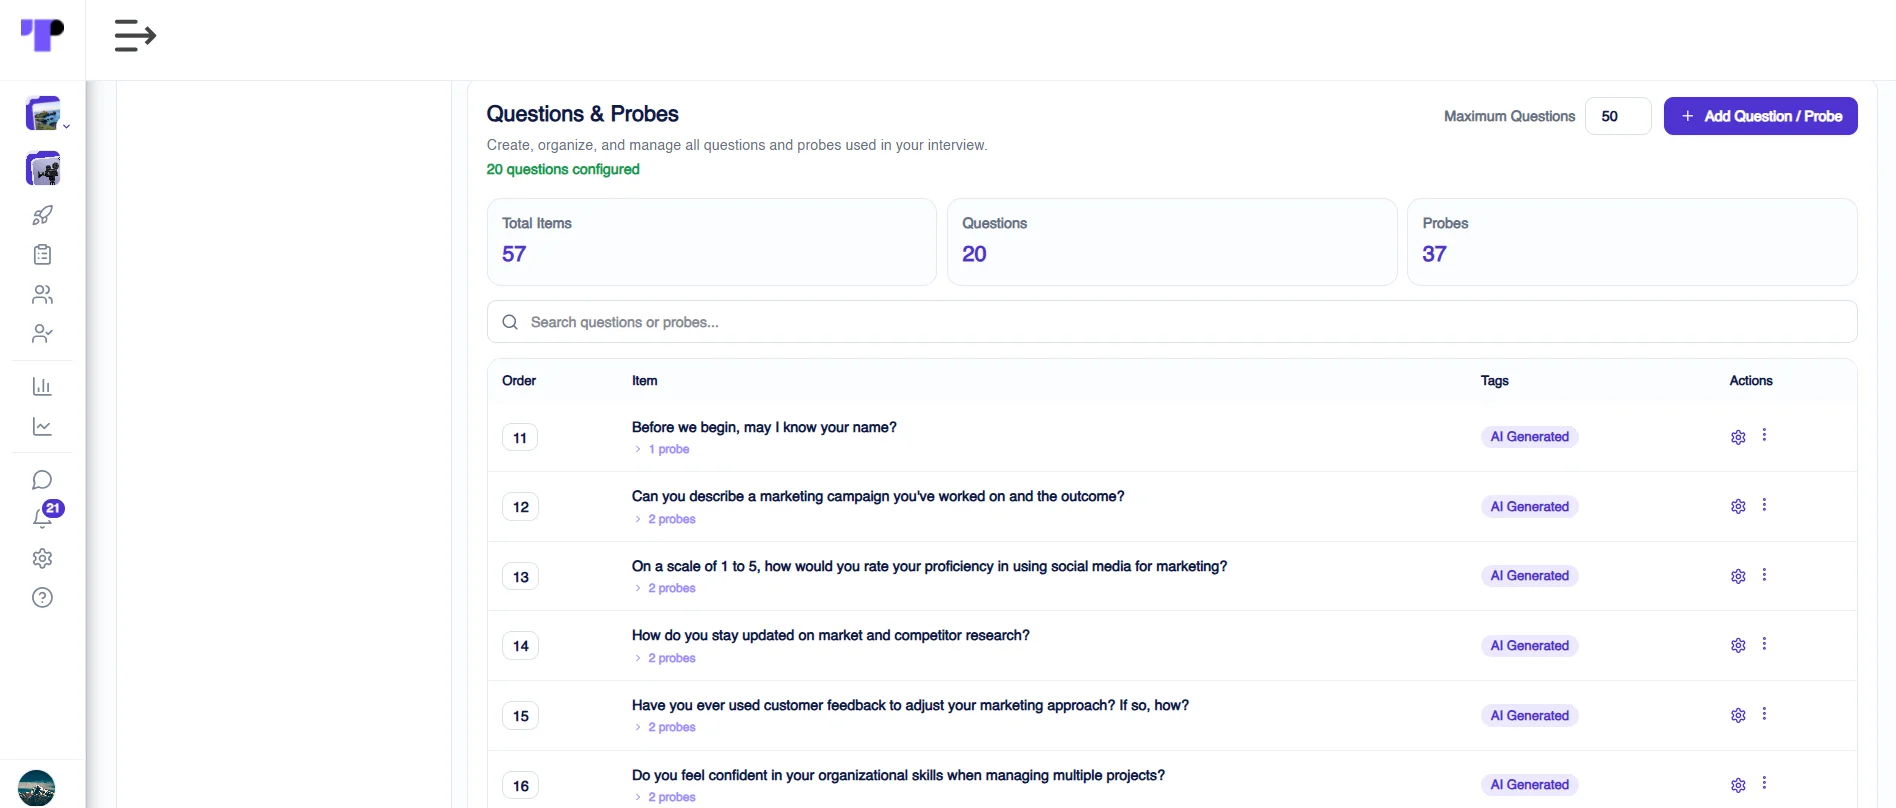The image size is (1896, 808).
Task: Open three-dot menu for question 15
Action: click(1764, 714)
